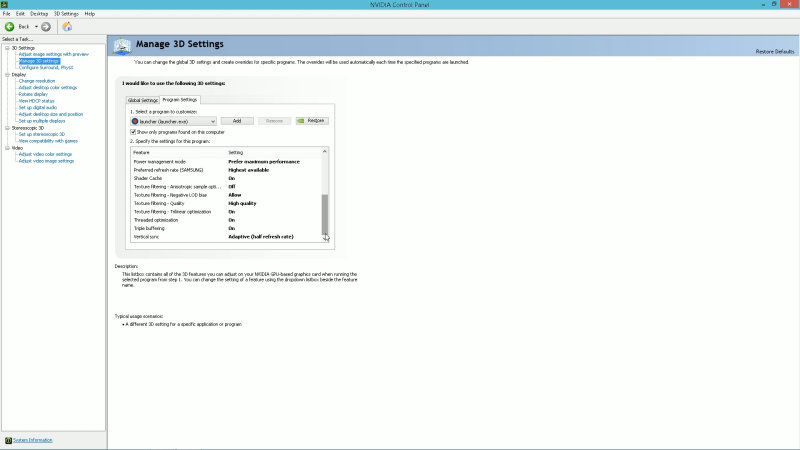This screenshot has height=450, width=800.
Task: Open Adjust video image settings
Action: pos(46,161)
